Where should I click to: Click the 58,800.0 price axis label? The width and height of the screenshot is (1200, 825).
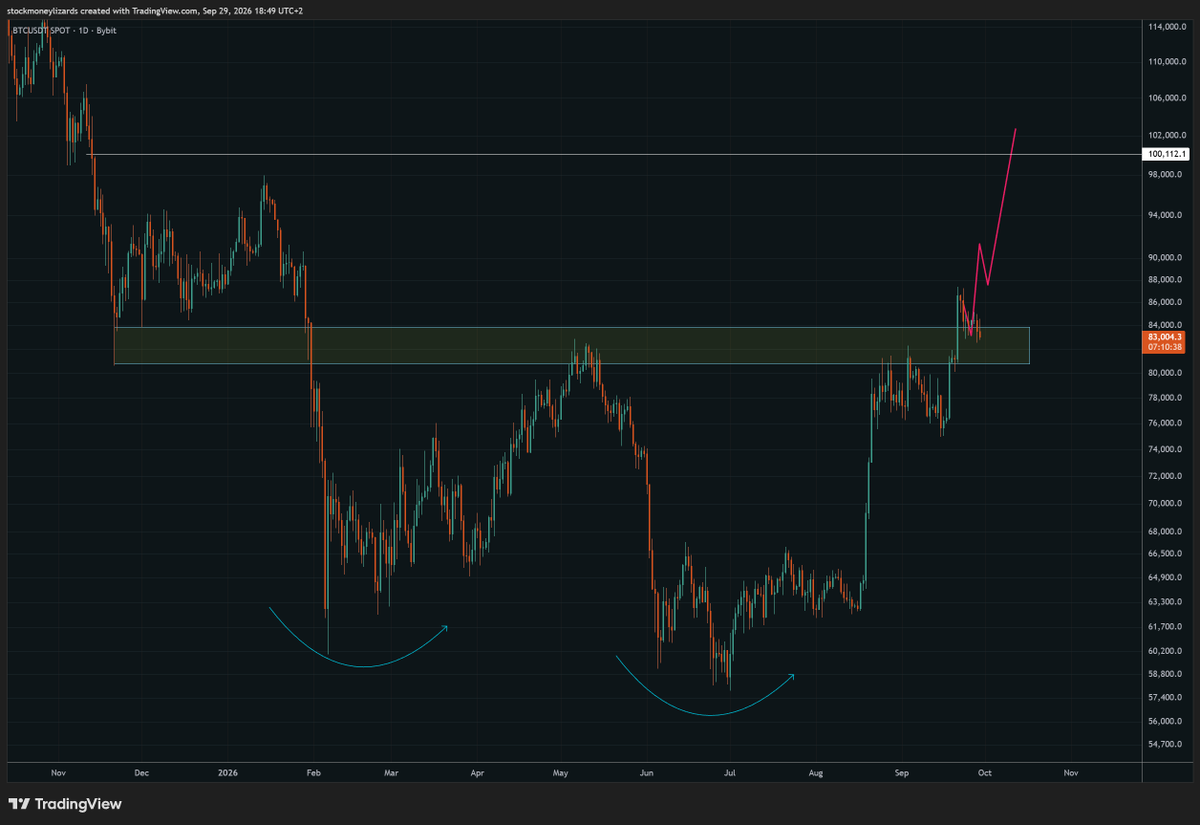(x=1167, y=674)
